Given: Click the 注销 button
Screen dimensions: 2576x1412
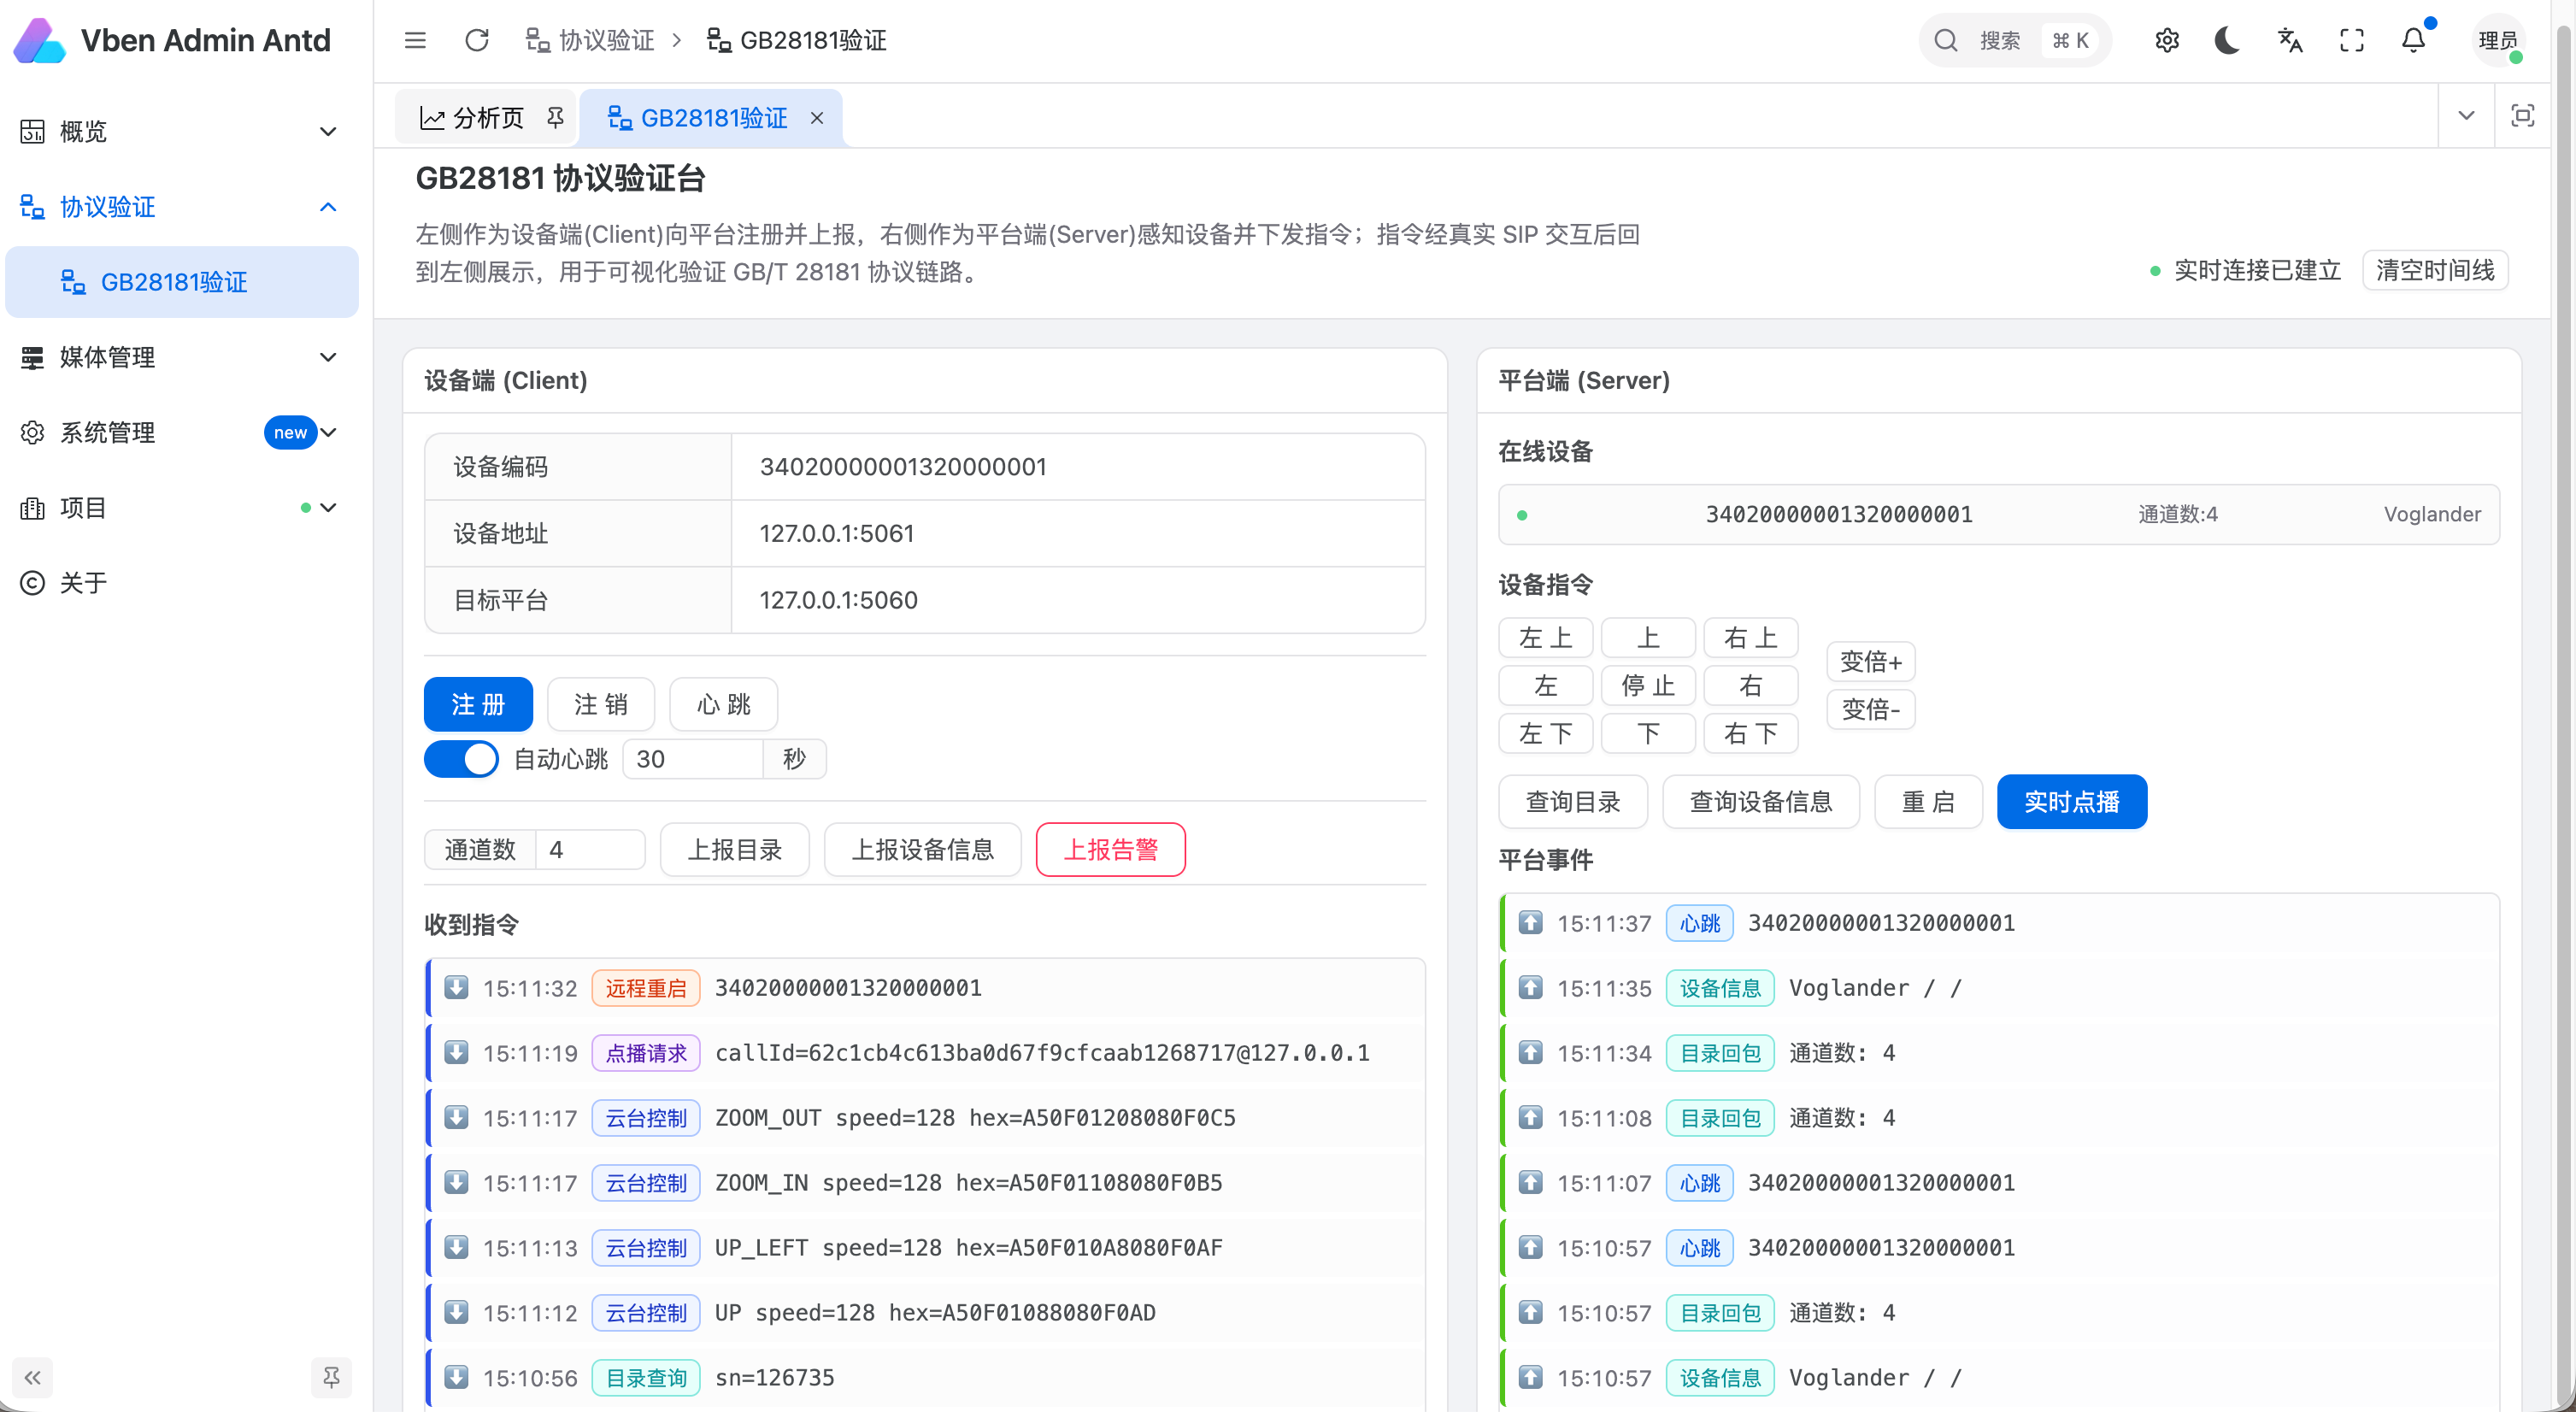Looking at the screenshot, I should [x=601, y=705].
